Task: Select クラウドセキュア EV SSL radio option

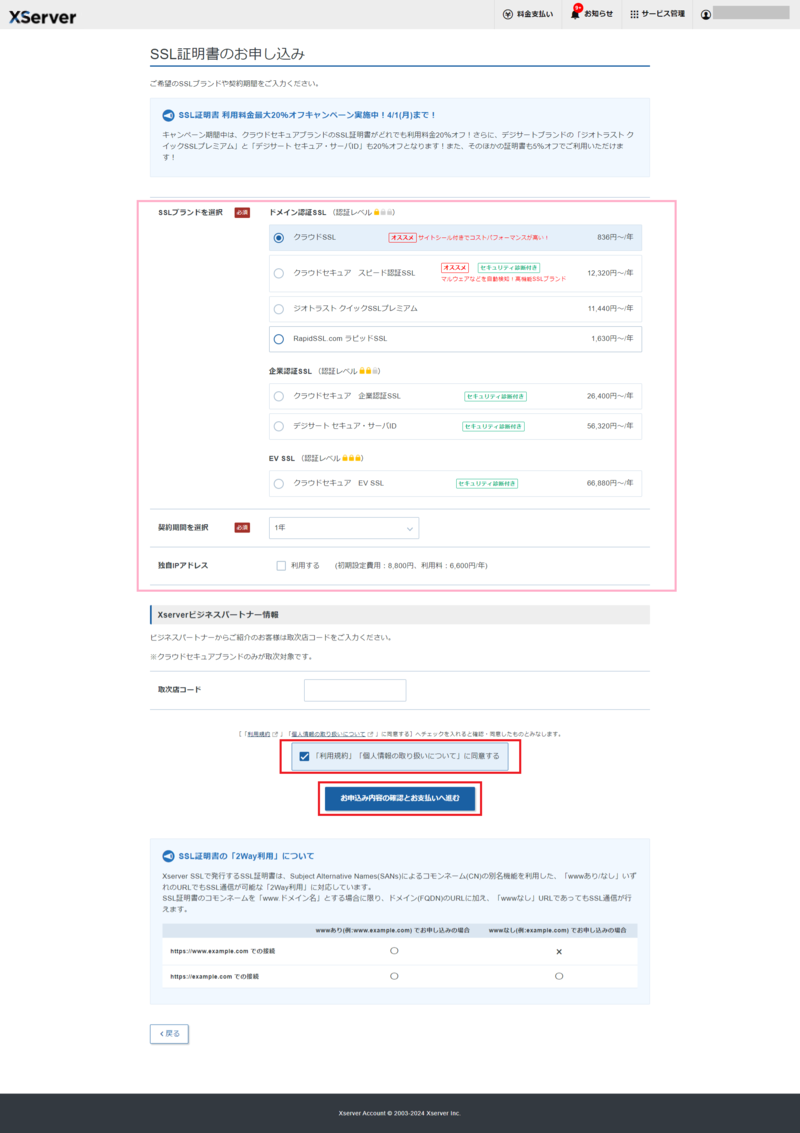Action: coord(279,483)
